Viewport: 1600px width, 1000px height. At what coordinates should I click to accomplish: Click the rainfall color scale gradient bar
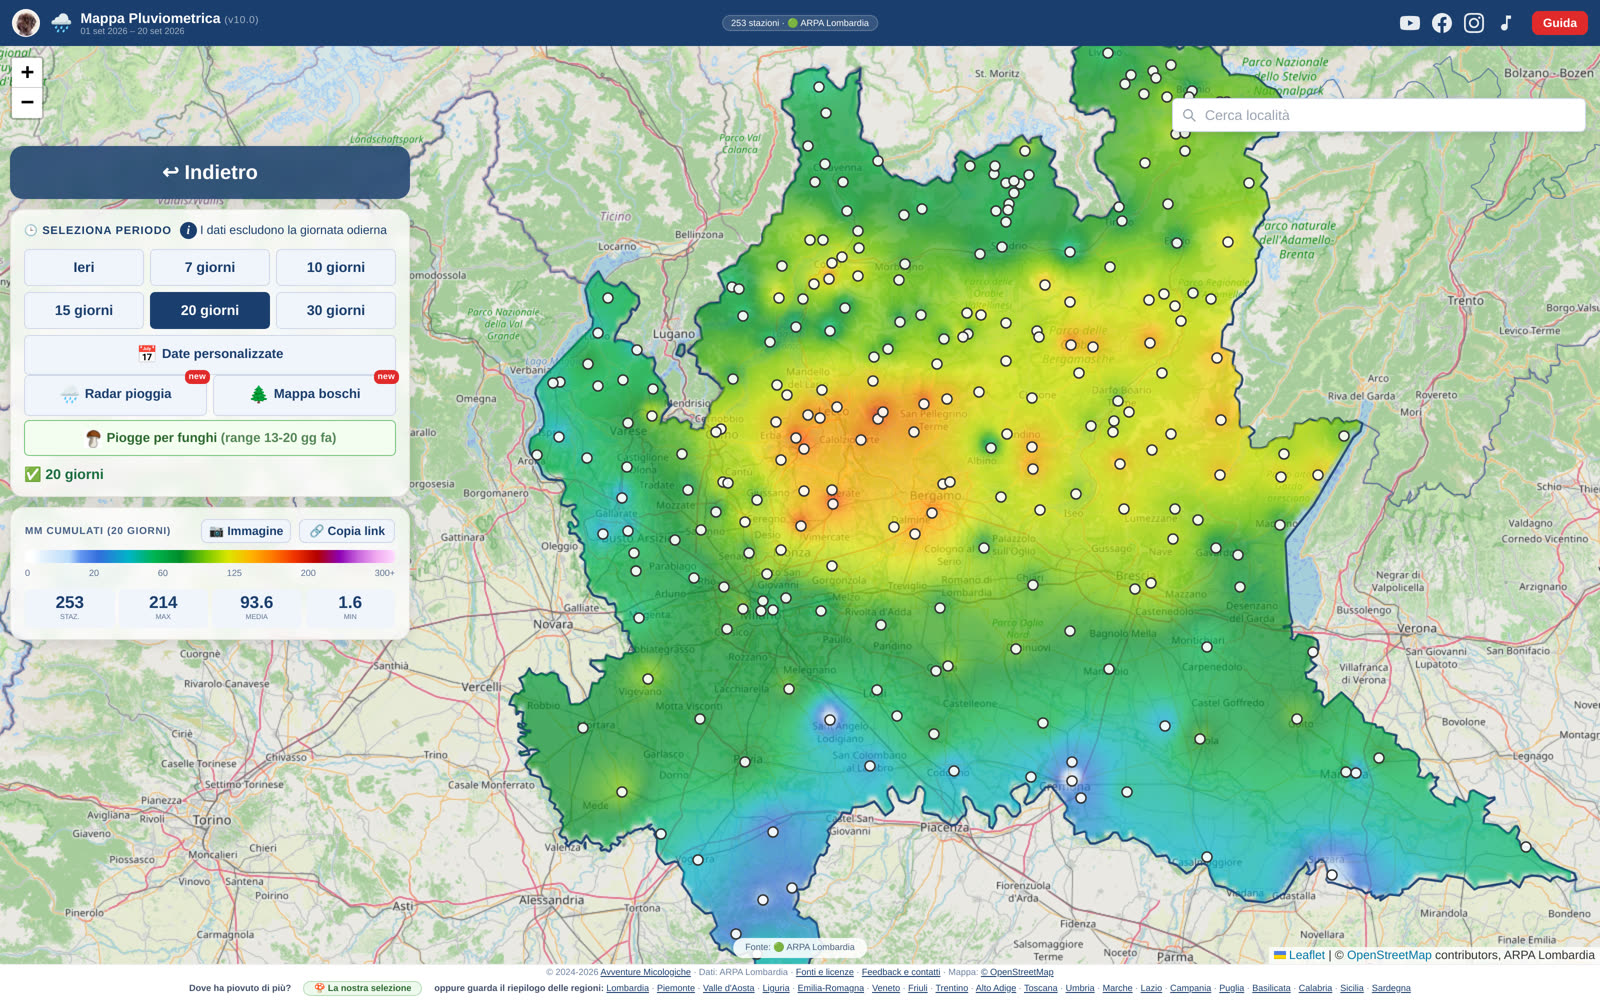click(210, 556)
